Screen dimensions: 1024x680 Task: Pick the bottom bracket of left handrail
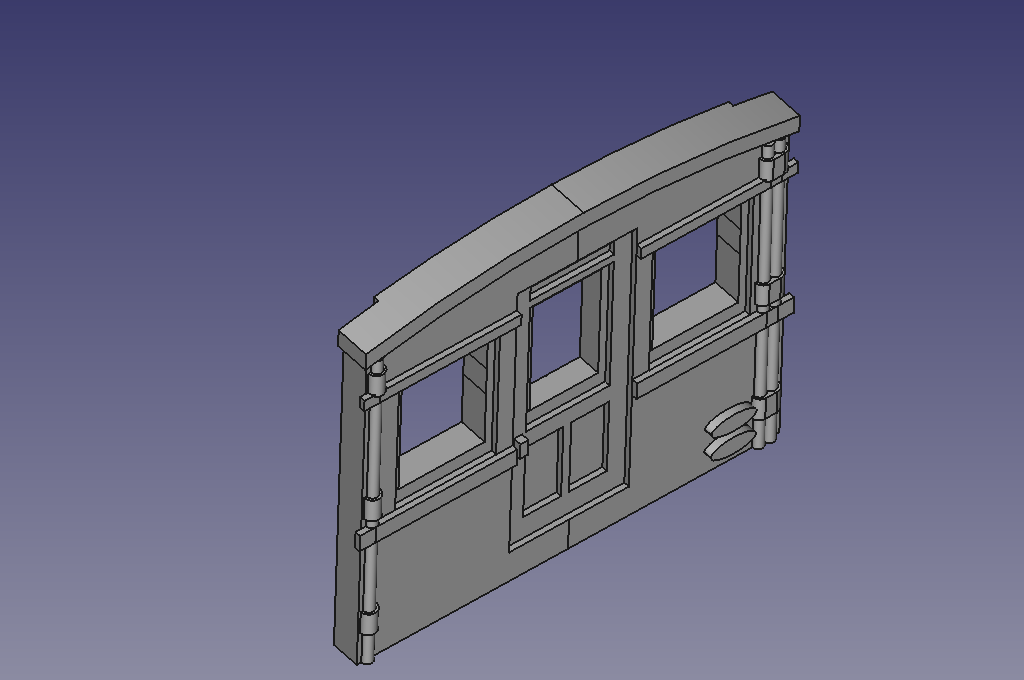pos(370,620)
